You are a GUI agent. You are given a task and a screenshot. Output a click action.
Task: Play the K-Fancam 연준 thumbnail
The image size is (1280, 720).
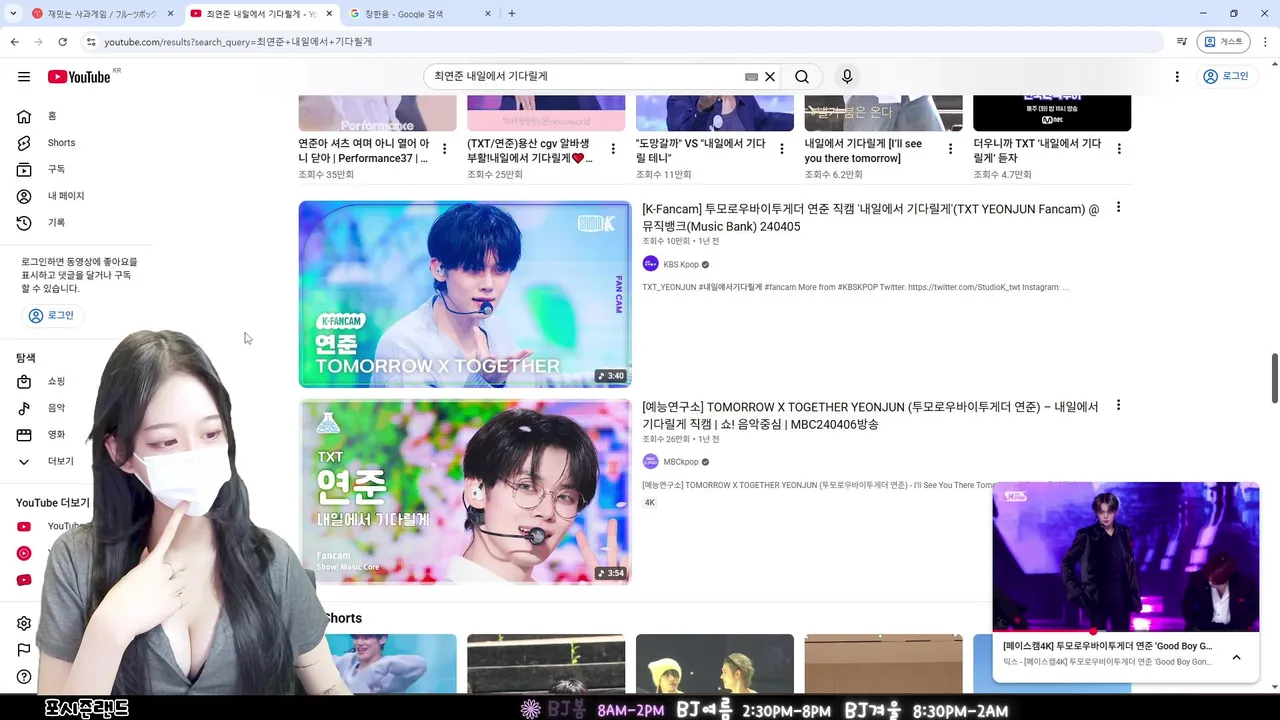pos(465,294)
